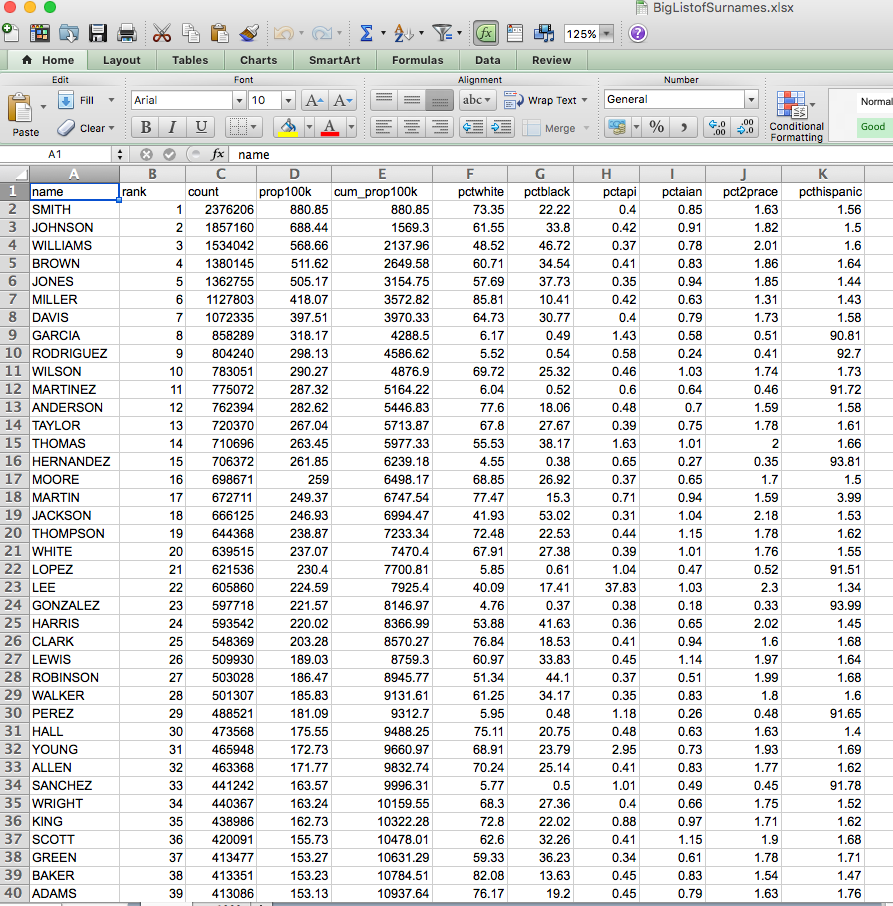Open the General number format dropdown

751,99
